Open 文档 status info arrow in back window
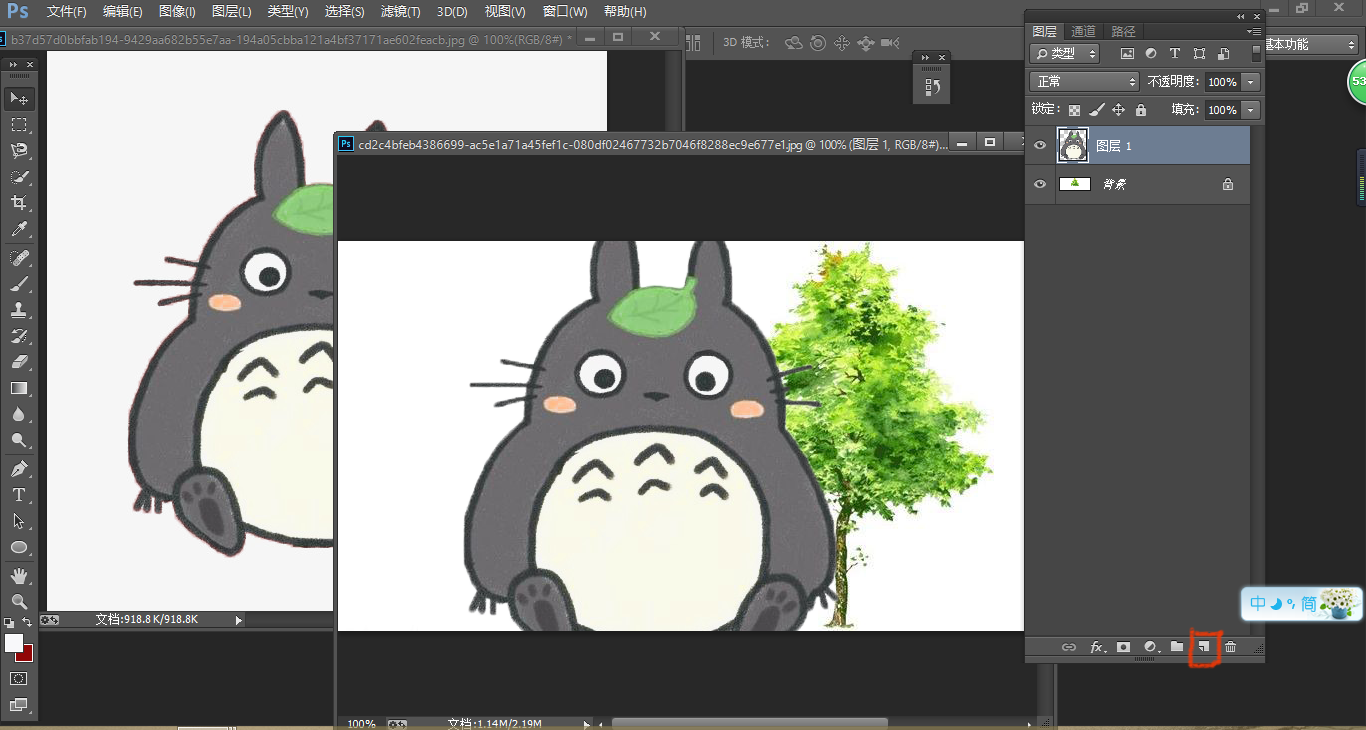 click(238, 620)
